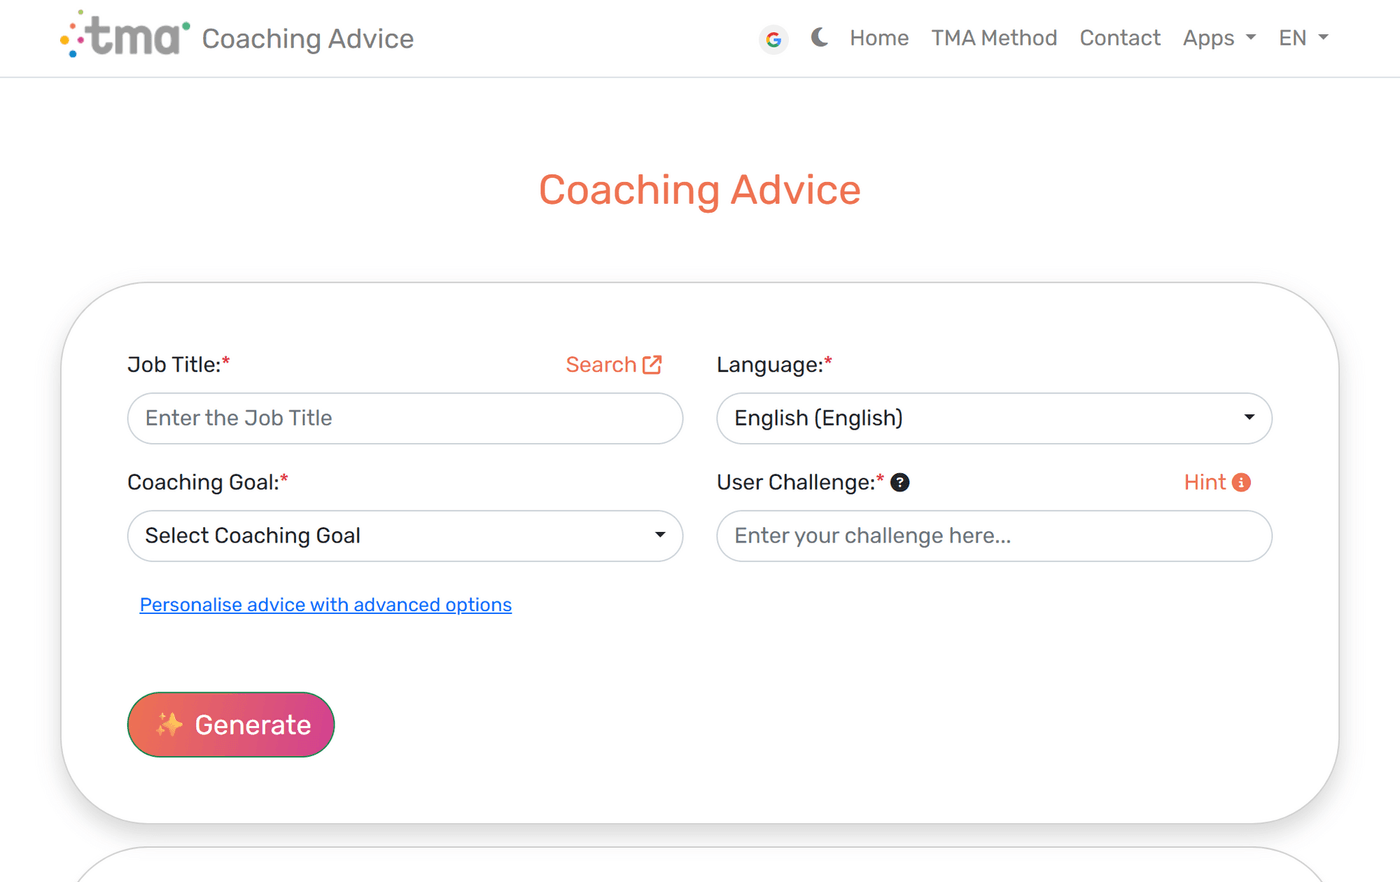Toggle the appearance using the dark mode control
Screen dimensions: 1400x882
819,37
